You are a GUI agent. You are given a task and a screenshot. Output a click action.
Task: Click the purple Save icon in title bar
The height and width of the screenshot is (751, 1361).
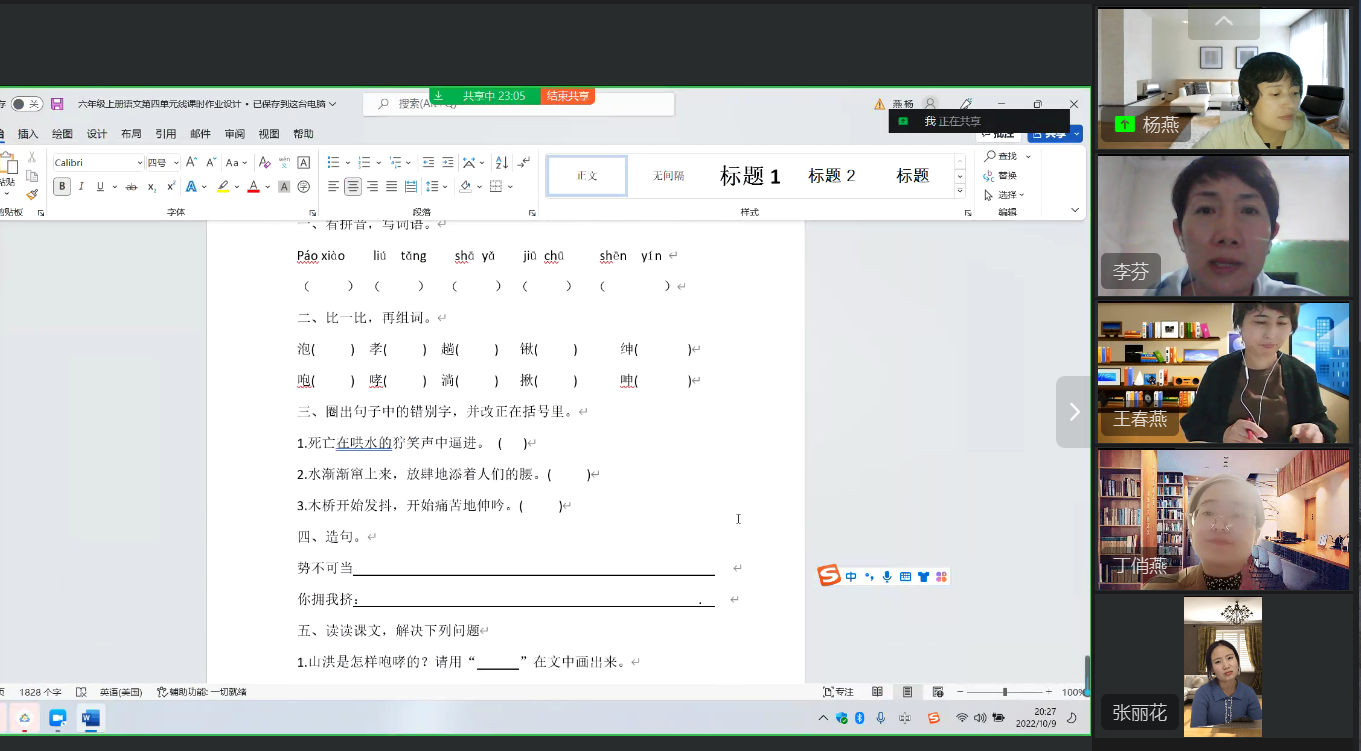pyautogui.click(x=57, y=104)
